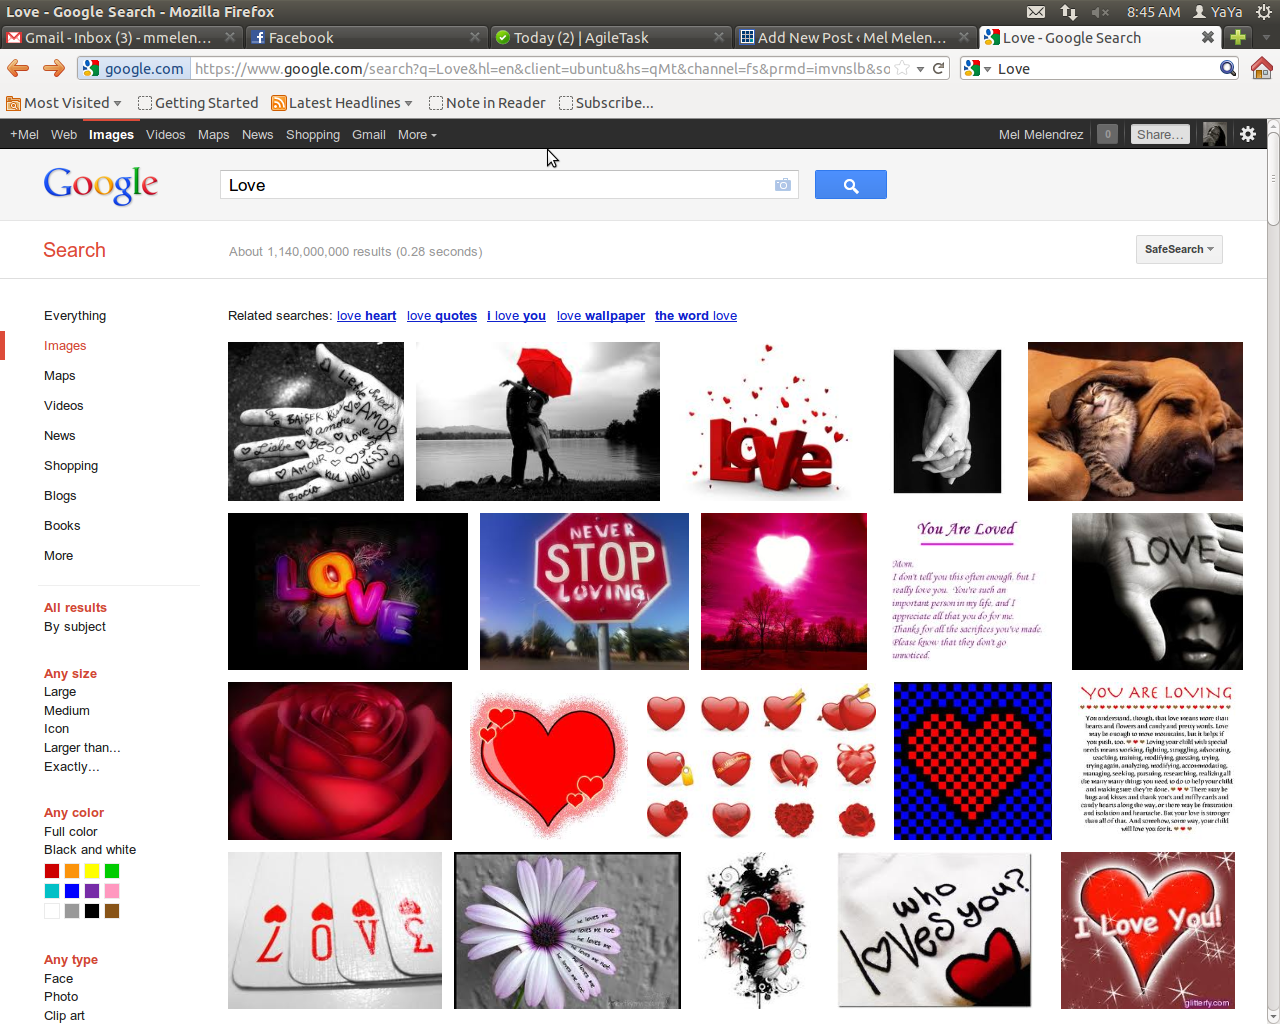
Task: Select the brown color filter swatch
Action: (112, 911)
